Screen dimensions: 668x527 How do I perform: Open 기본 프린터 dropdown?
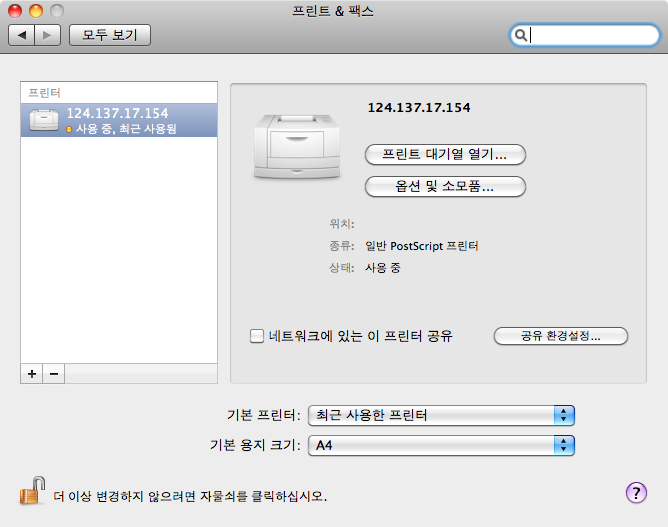(441, 415)
